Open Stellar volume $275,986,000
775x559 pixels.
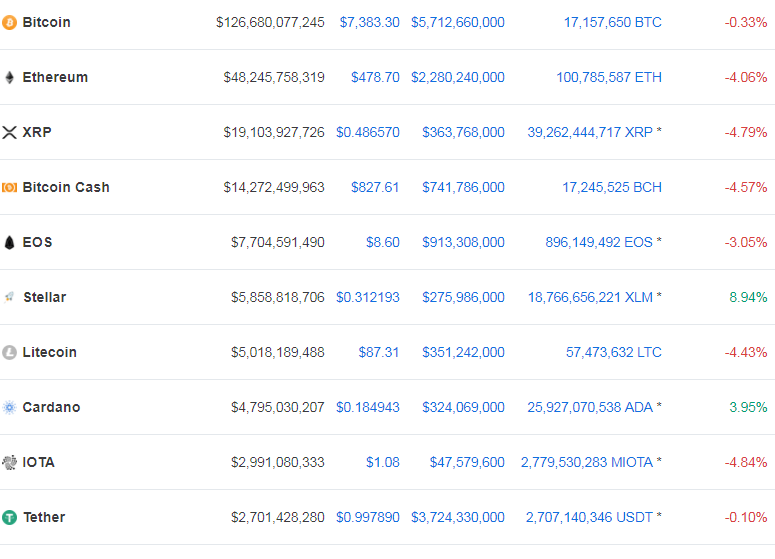tap(463, 297)
